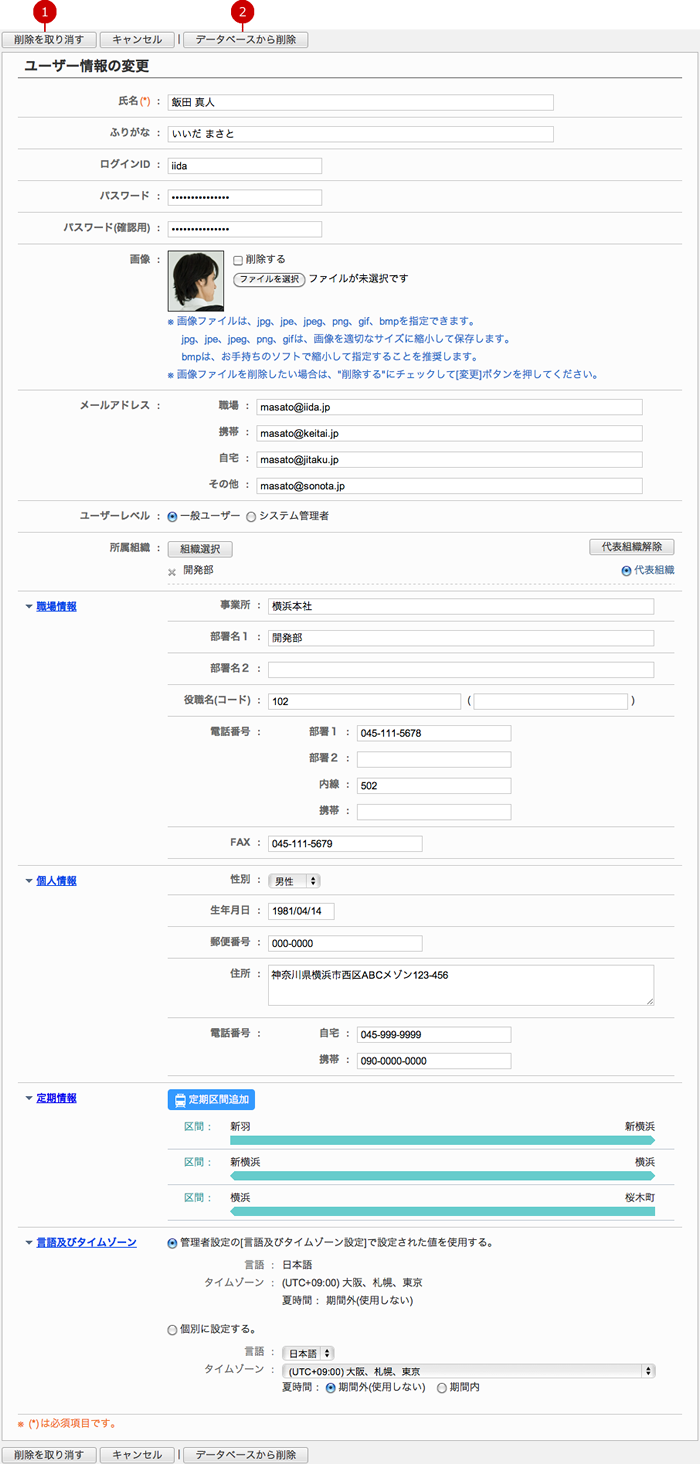The height and width of the screenshot is (1464, 700).
Task: Click 代表組織解除 button
Action: [632, 547]
